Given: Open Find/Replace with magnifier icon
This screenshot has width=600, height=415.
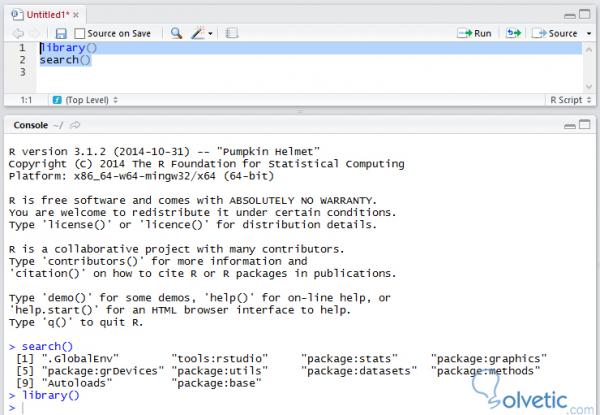Looking at the screenshot, I should 176,33.
